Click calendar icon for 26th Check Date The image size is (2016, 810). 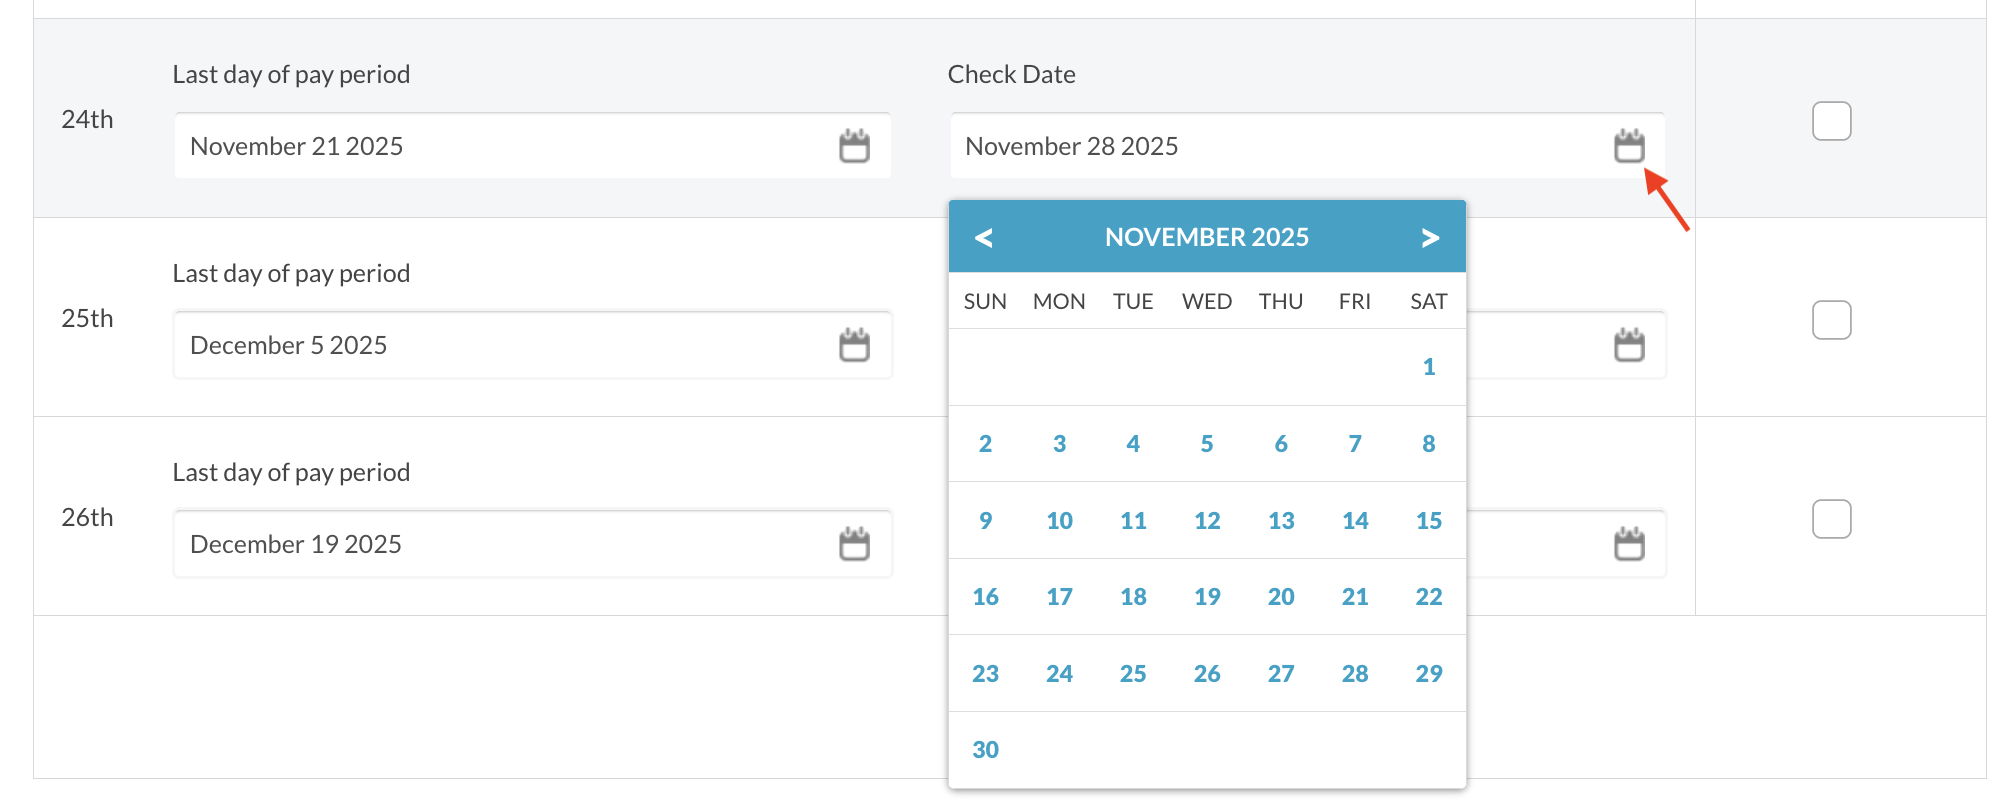click(x=1629, y=544)
